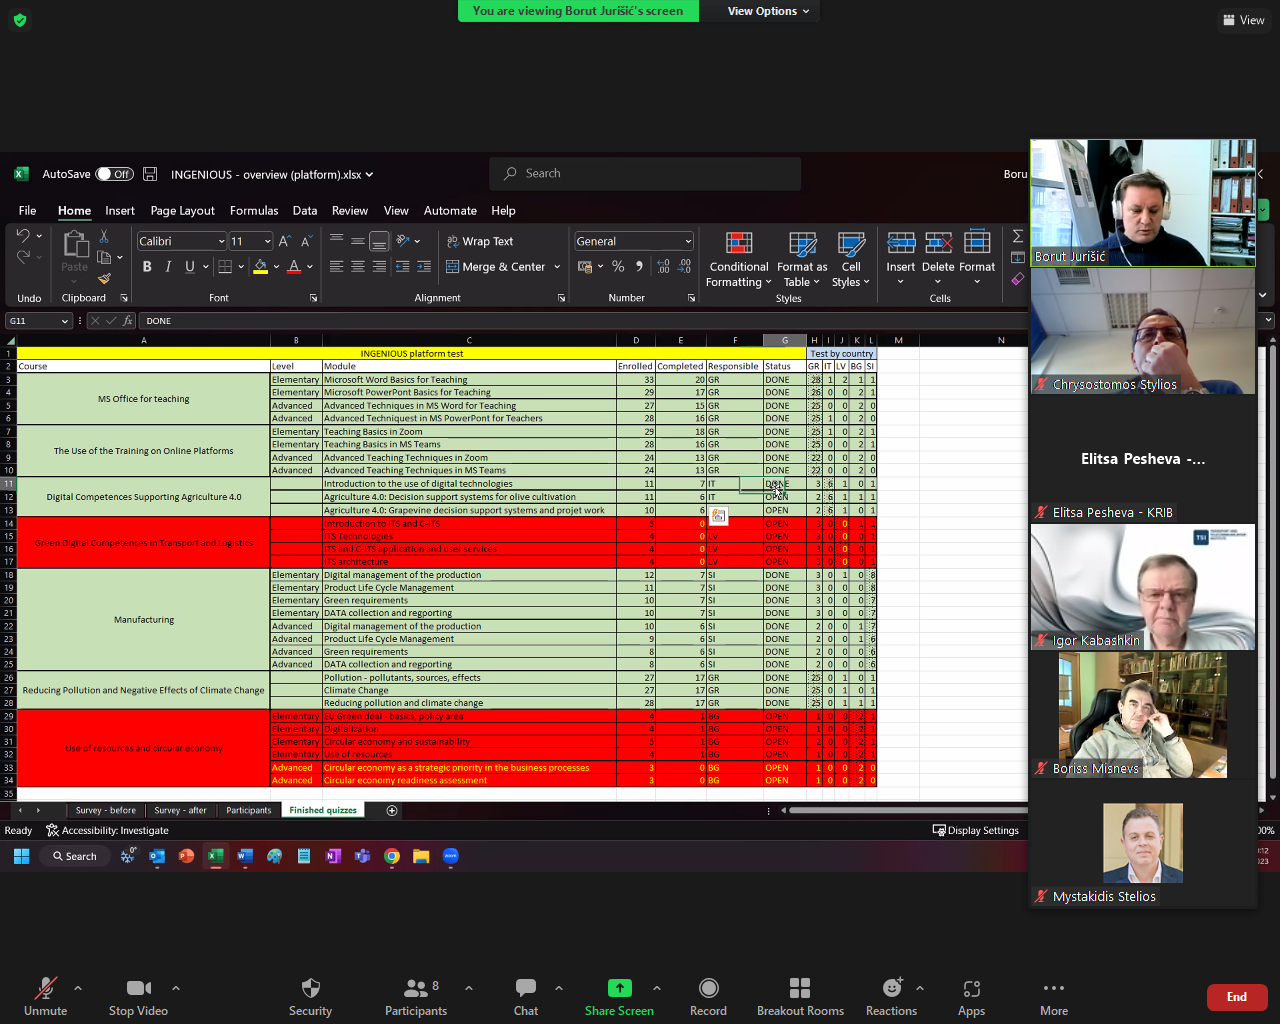The image size is (1280, 1024).
Task: Toggle the AutoSave switch
Action: click(115, 174)
